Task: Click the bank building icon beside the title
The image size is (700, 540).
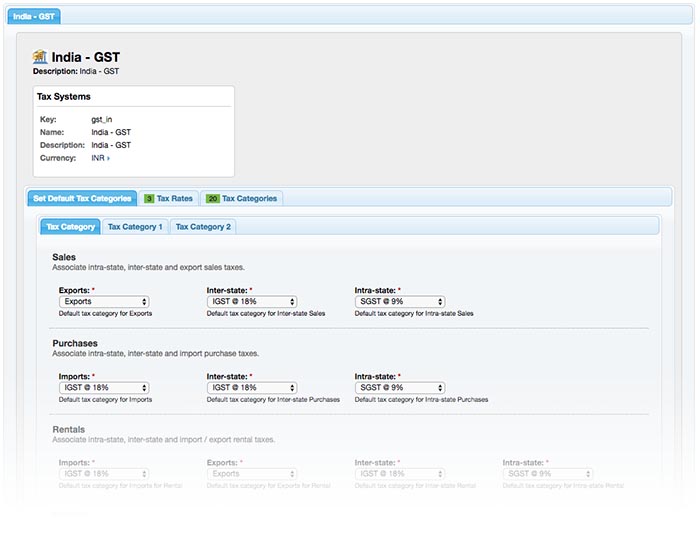Action: (40, 57)
